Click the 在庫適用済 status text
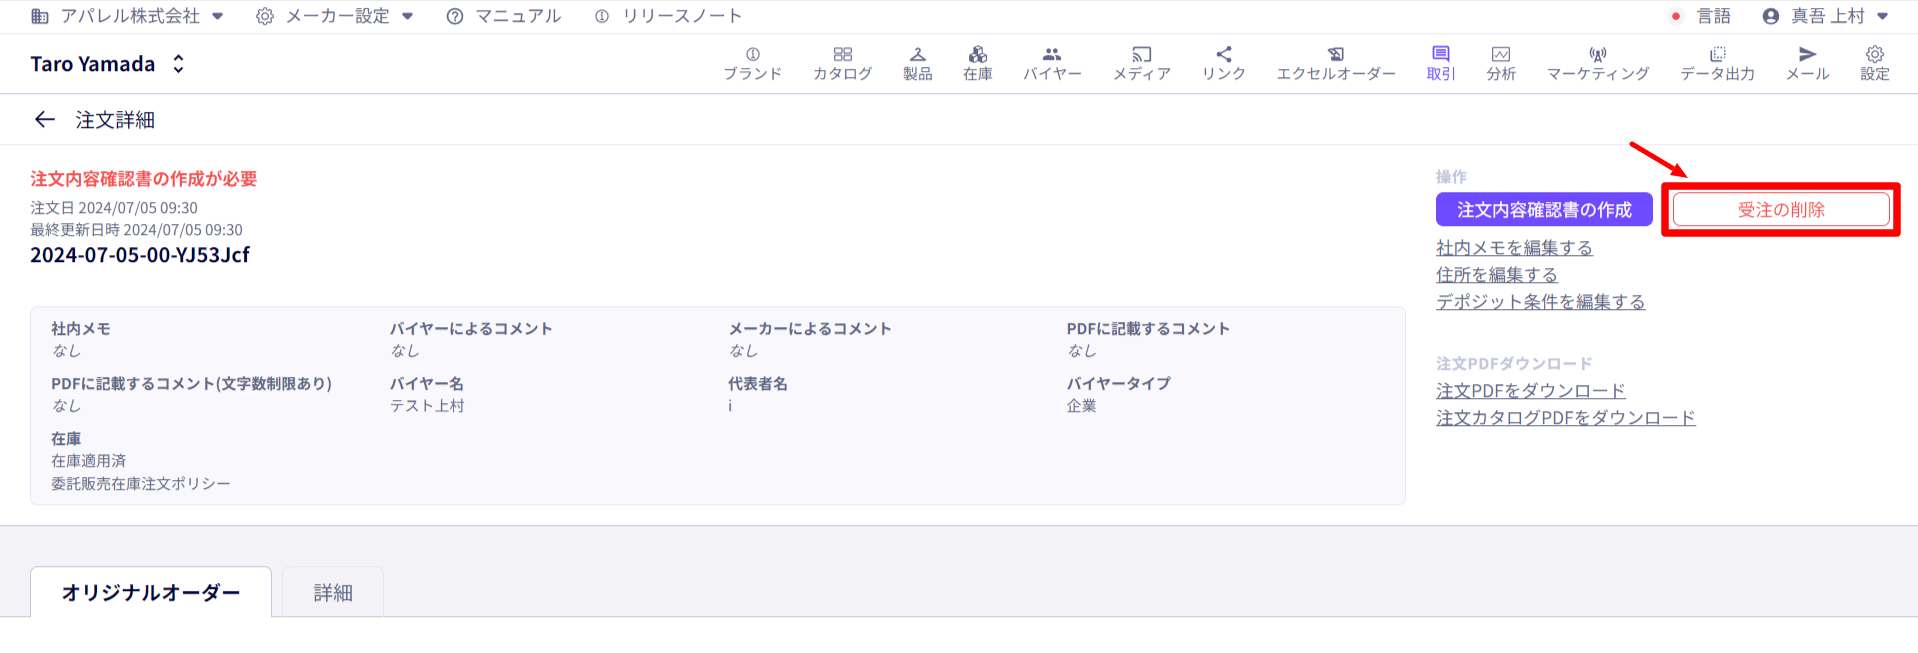This screenshot has height=653, width=1918. tap(89, 461)
